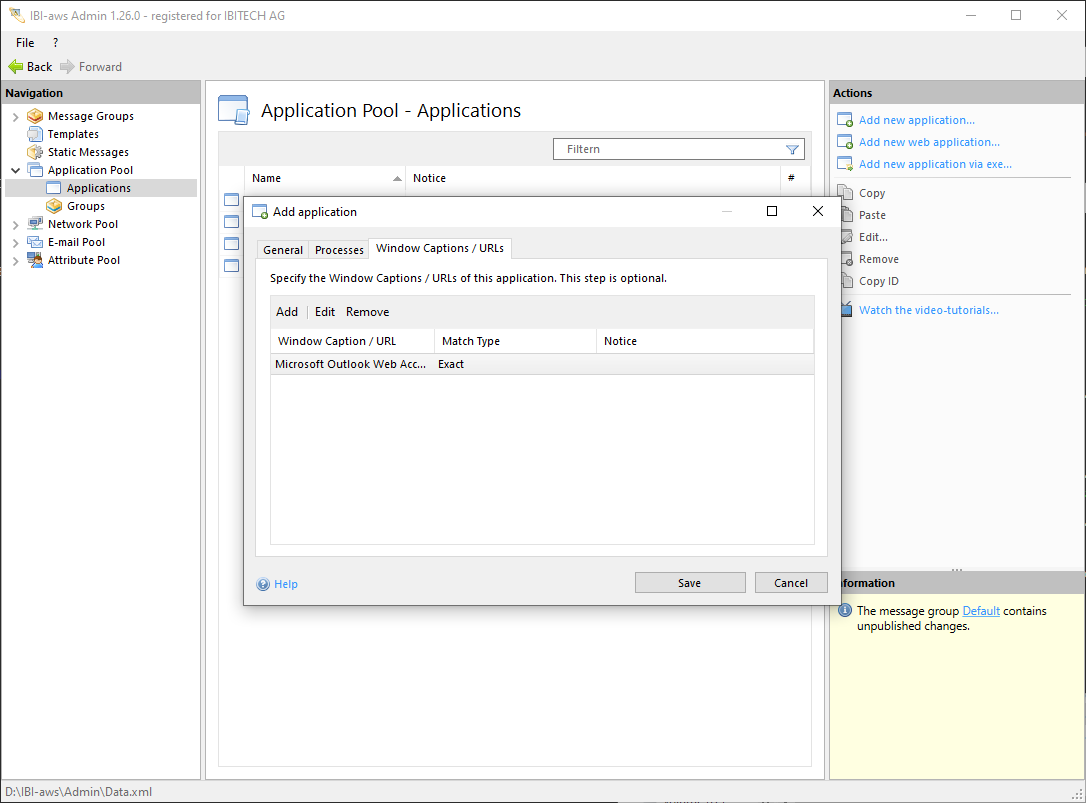
Task: Click the Add new web application icon
Action: pyautogui.click(x=845, y=142)
